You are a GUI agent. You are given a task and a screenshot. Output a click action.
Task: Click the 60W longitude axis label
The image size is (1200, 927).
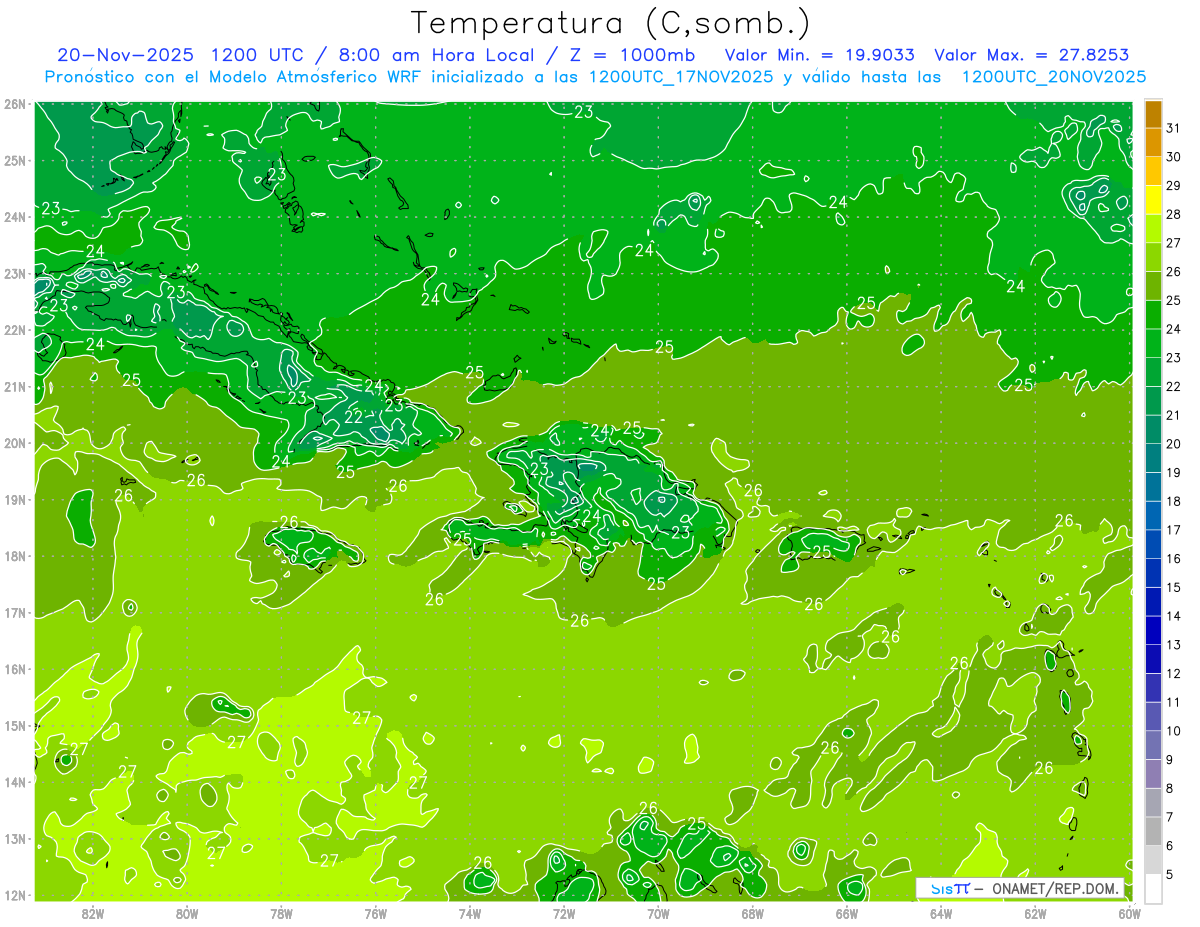pos(1130,912)
